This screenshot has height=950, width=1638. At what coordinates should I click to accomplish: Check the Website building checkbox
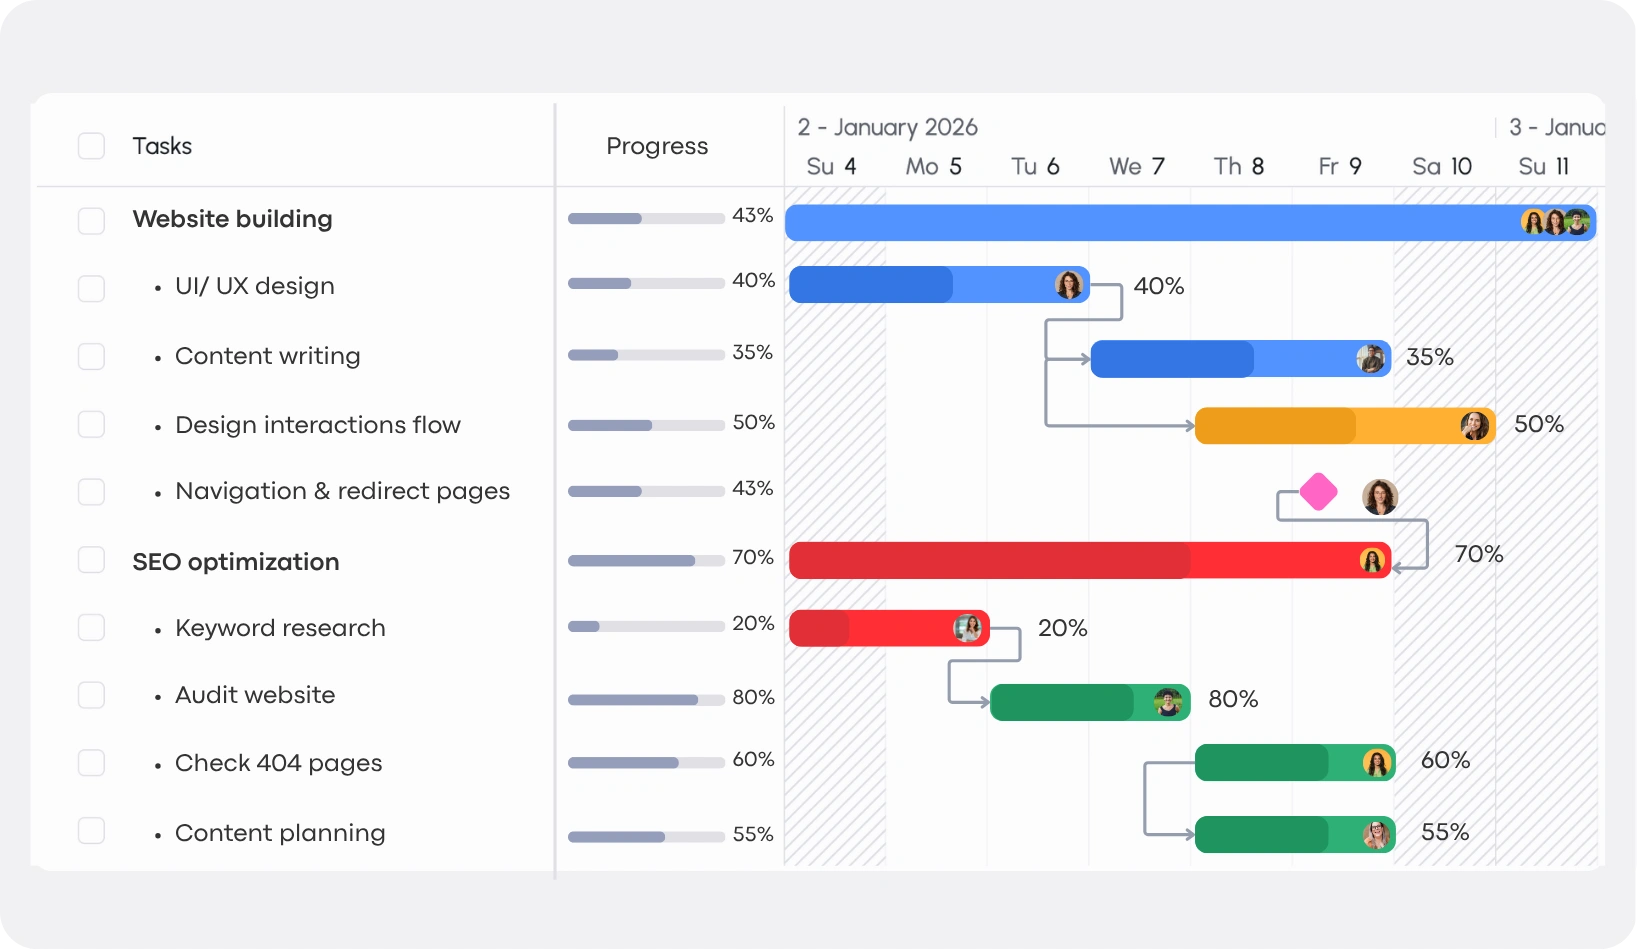click(x=91, y=221)
